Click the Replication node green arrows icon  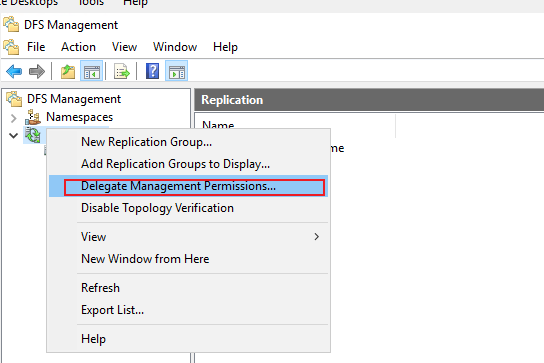33,135
